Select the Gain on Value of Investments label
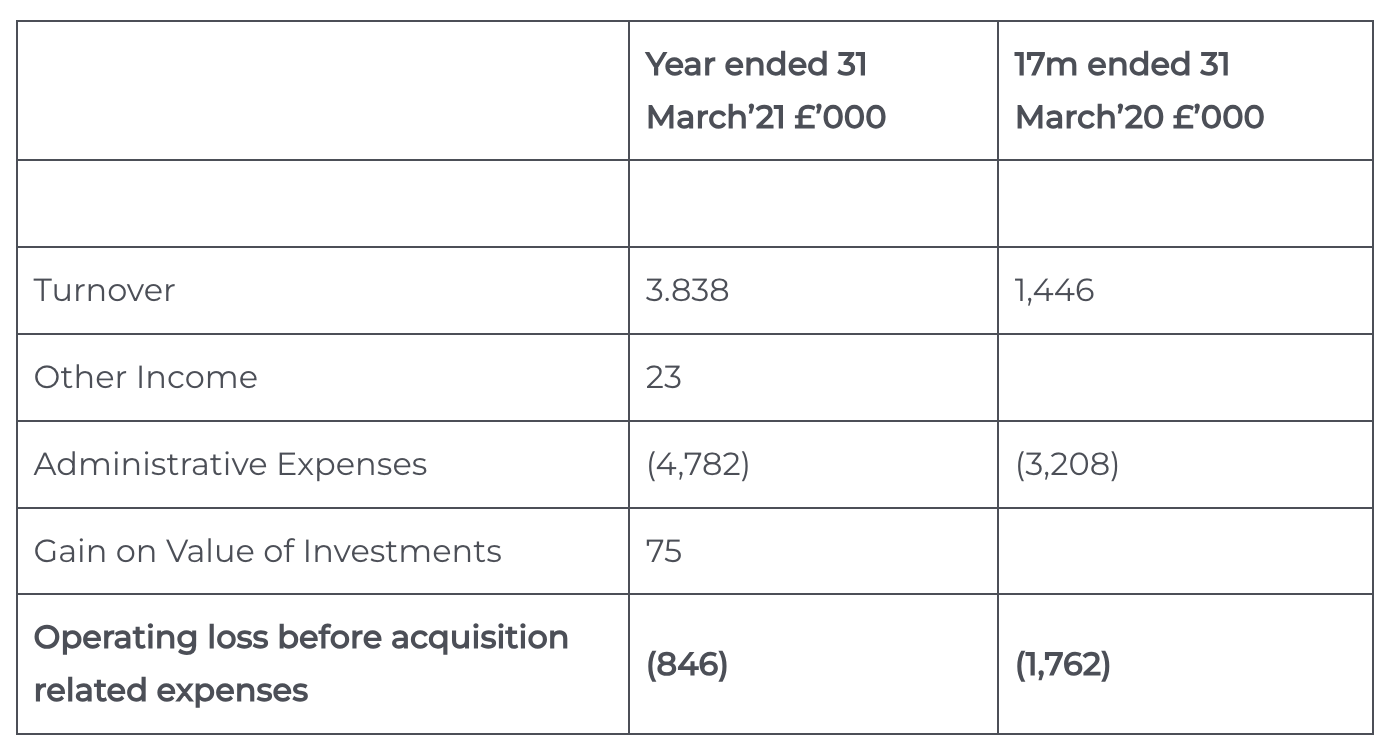The width and height of the screenshot is (1388, 748). 267,552
